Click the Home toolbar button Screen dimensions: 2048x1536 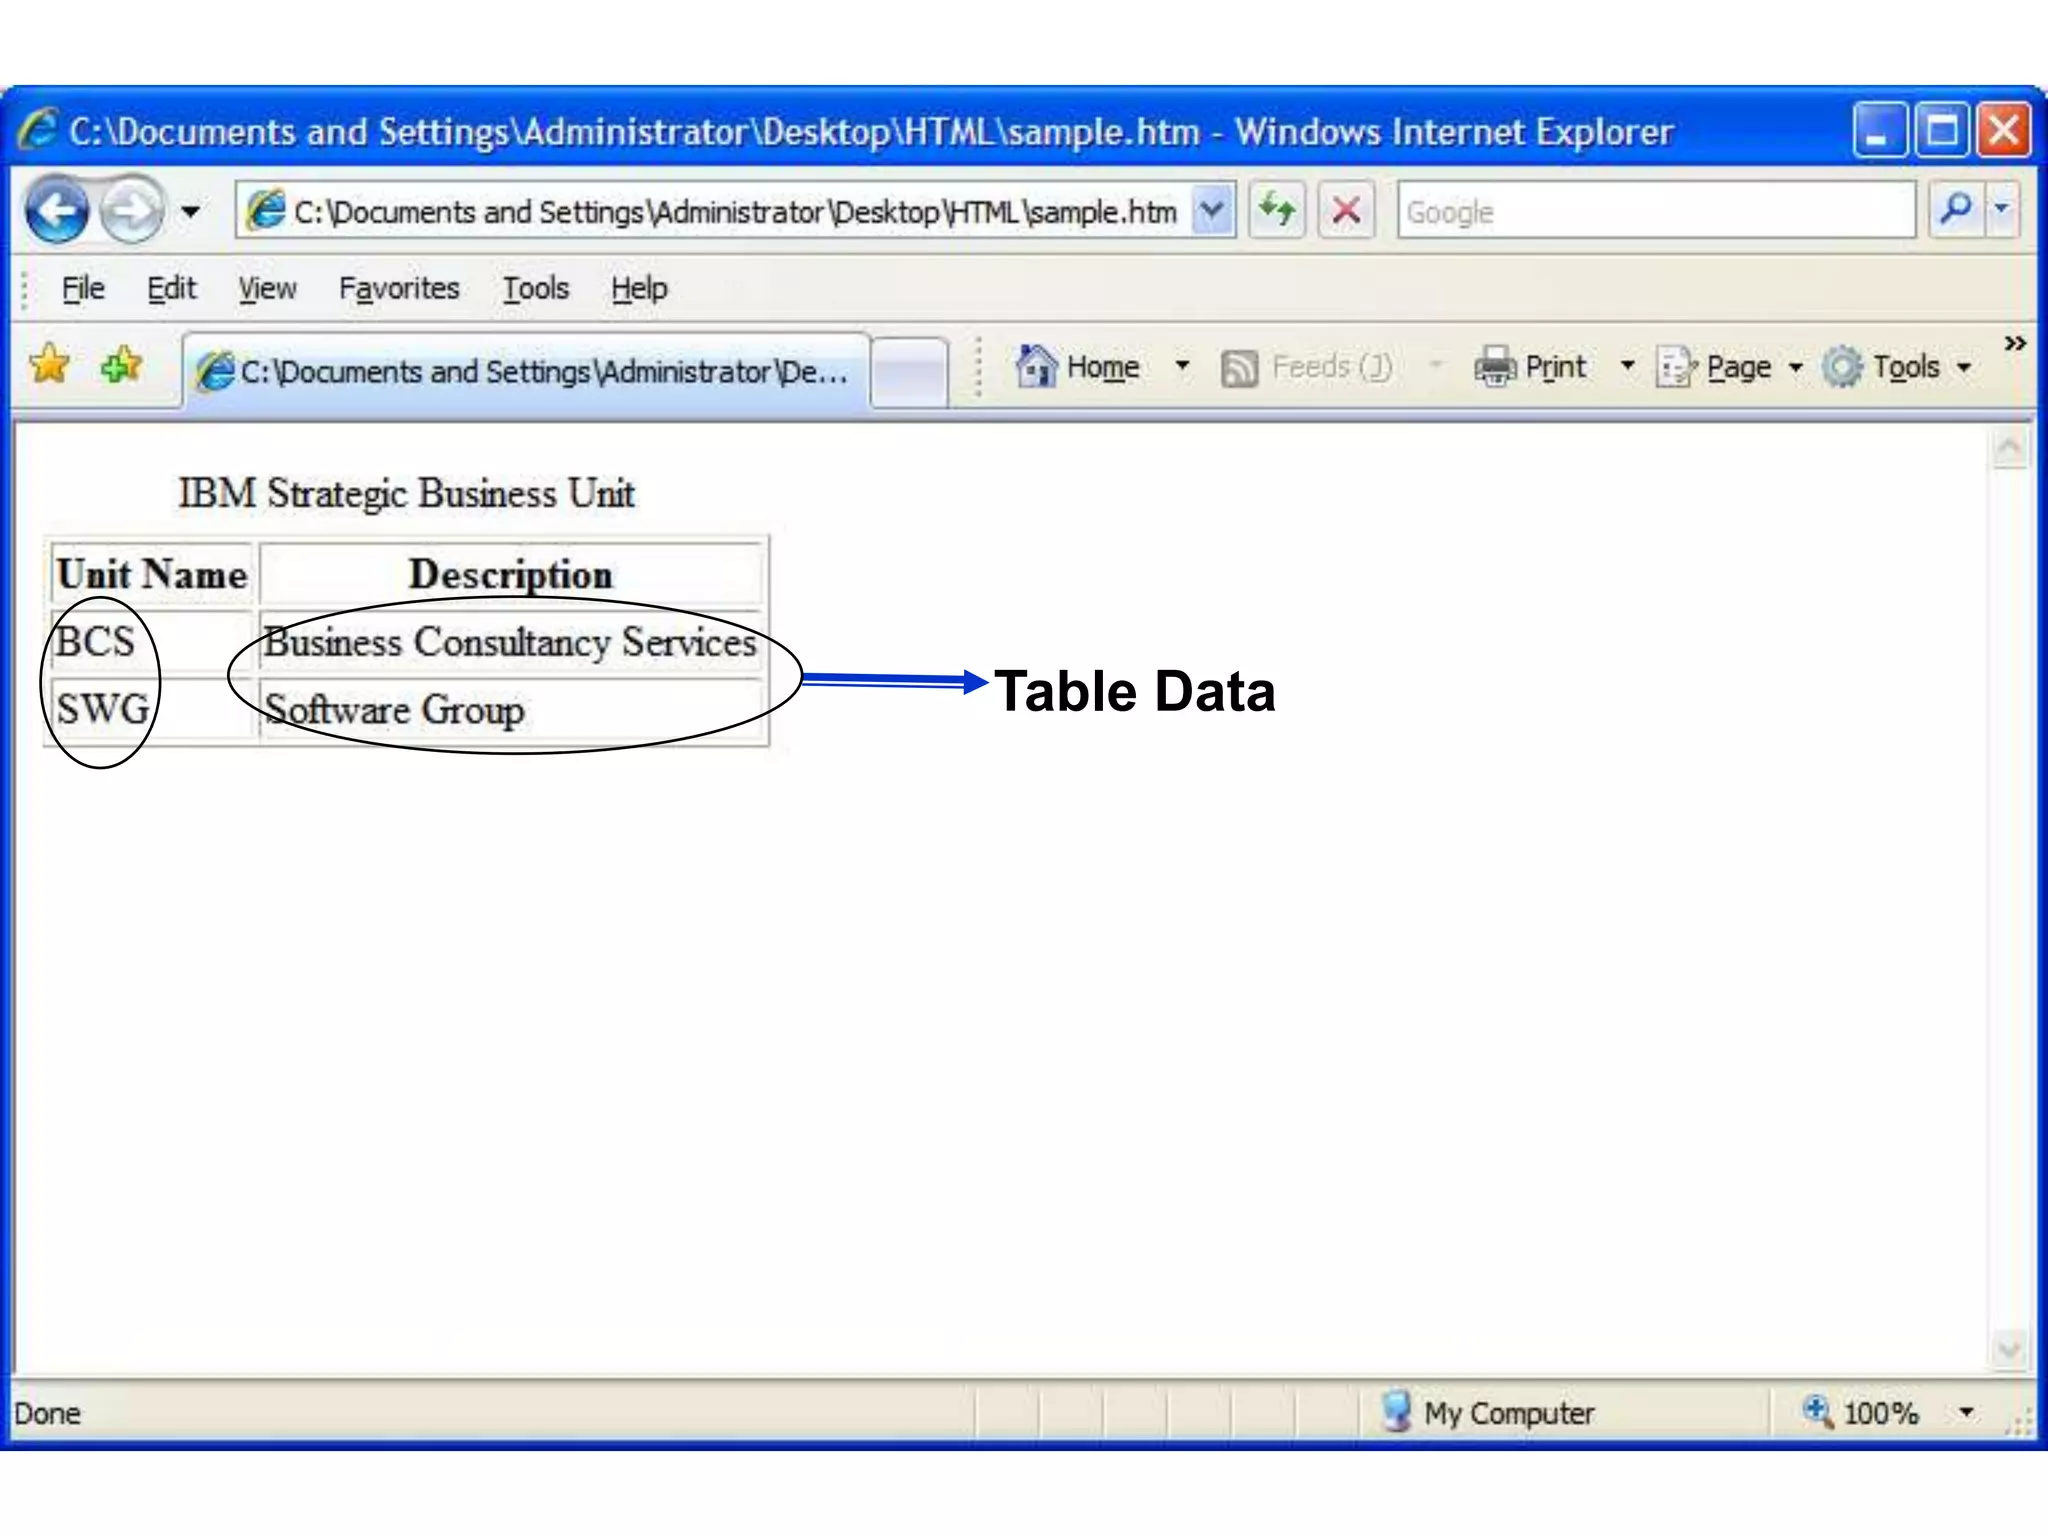pos(1078,366)
